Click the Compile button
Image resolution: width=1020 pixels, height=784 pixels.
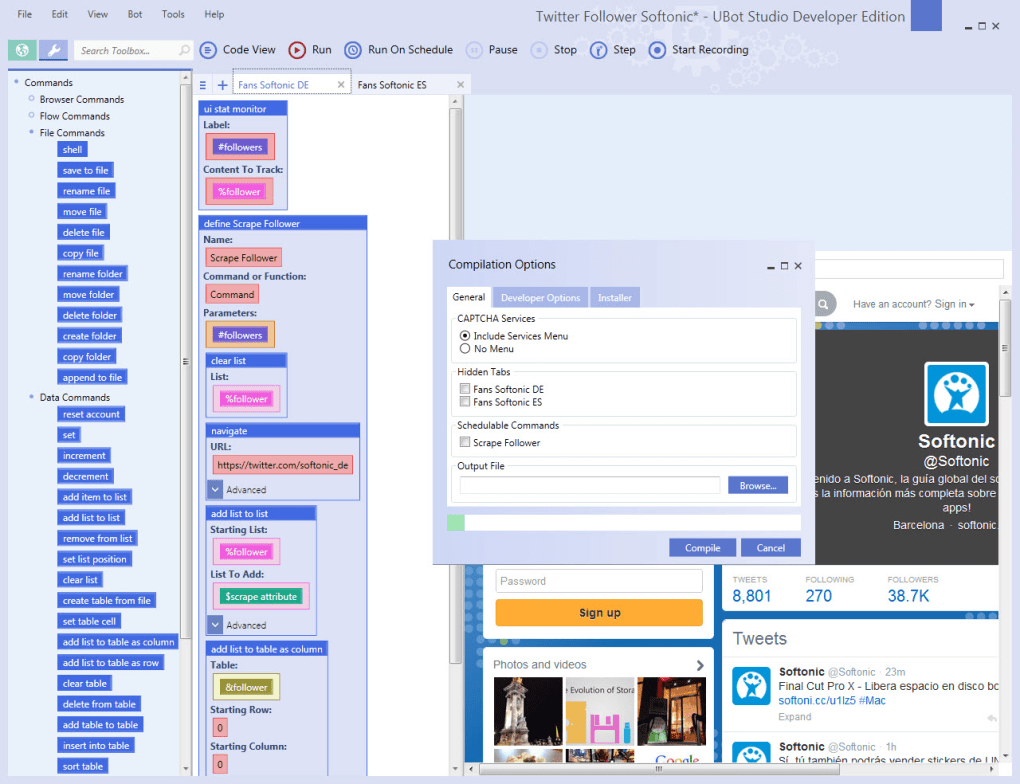click(x=703, y=548)
